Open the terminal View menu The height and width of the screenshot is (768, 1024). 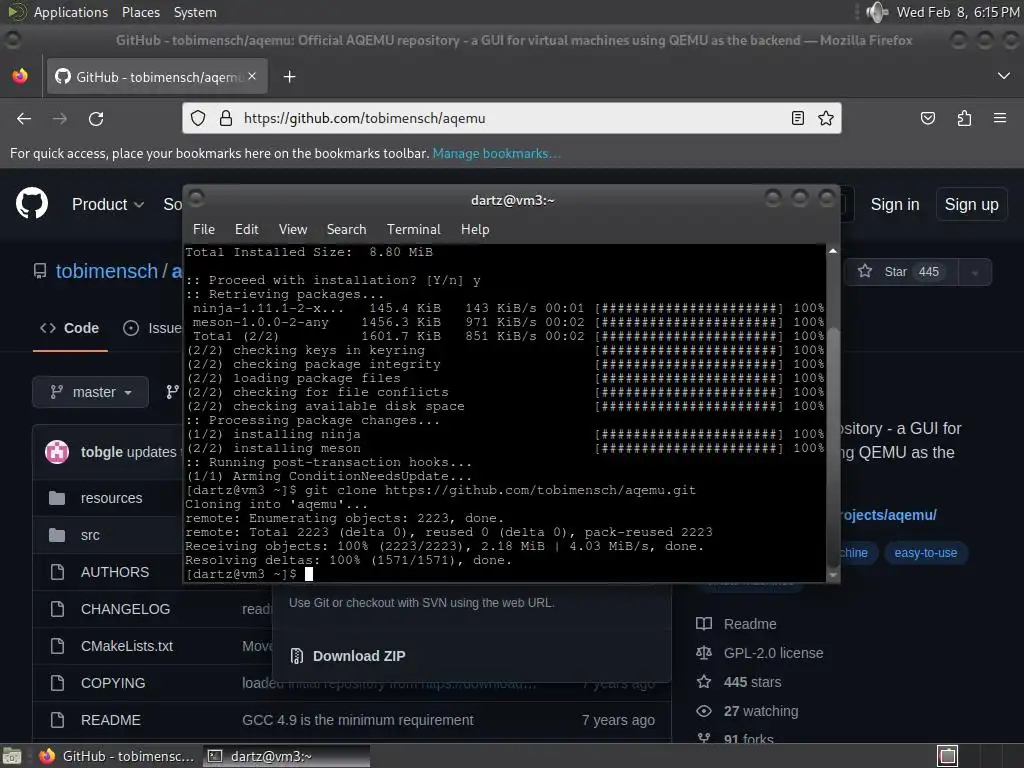tap(293, 229)
